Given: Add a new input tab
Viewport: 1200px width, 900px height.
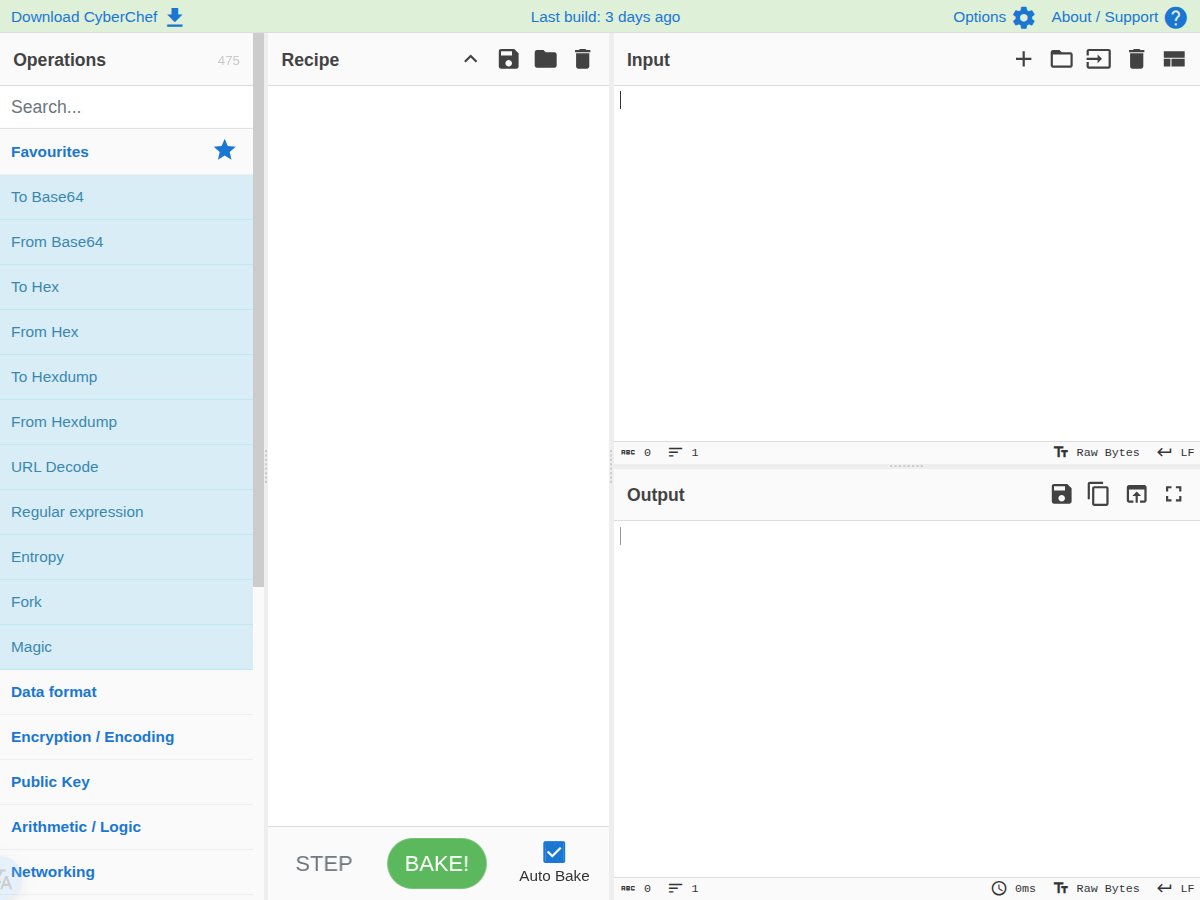Looking at the screenshot, I should pos(1023,59).
